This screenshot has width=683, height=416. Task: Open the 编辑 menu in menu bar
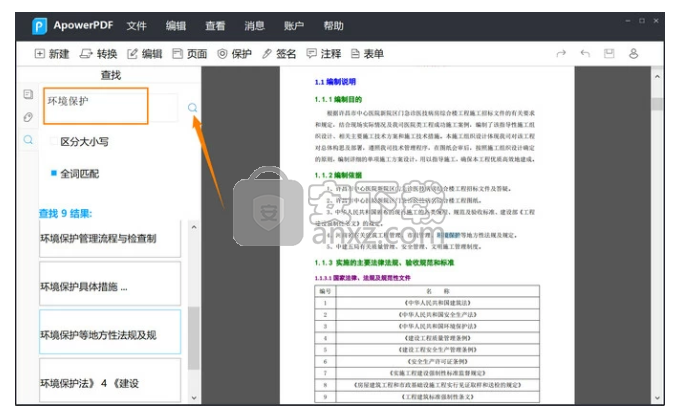[x=176, y=26]
